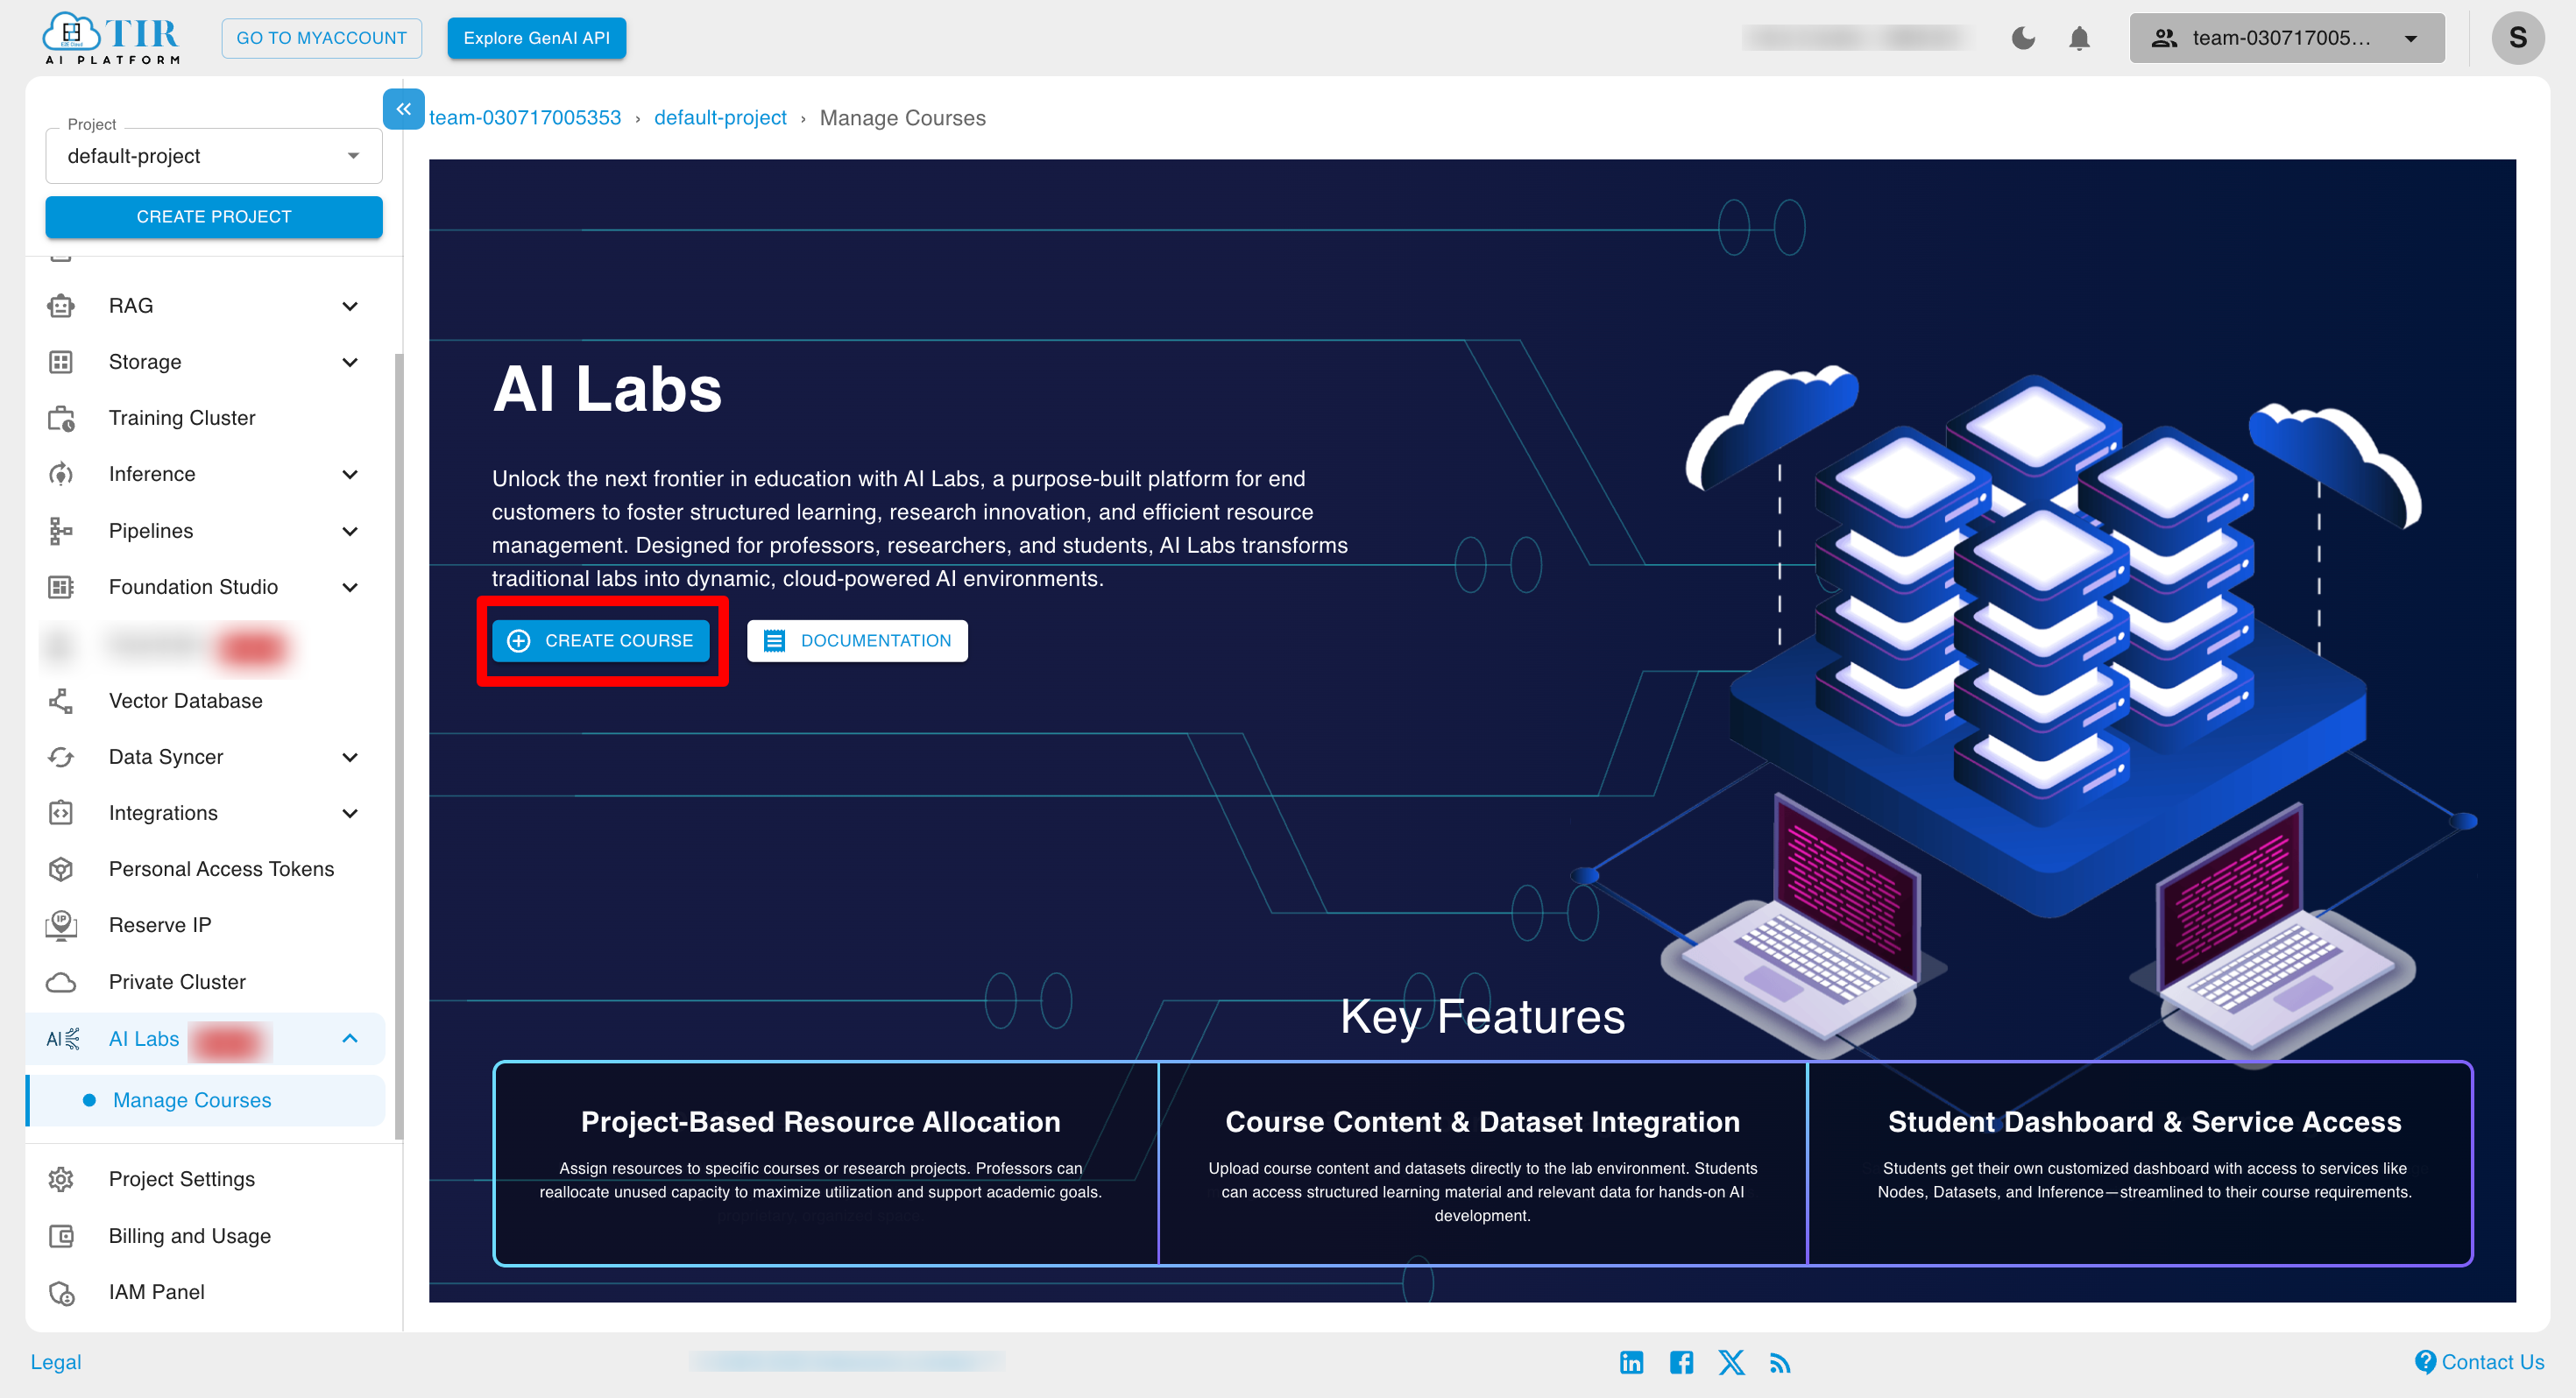Viewport: 2576px width, 1398px height.
Task: Open the LinkedIn footer icon
Action: pos(1631,1362)
